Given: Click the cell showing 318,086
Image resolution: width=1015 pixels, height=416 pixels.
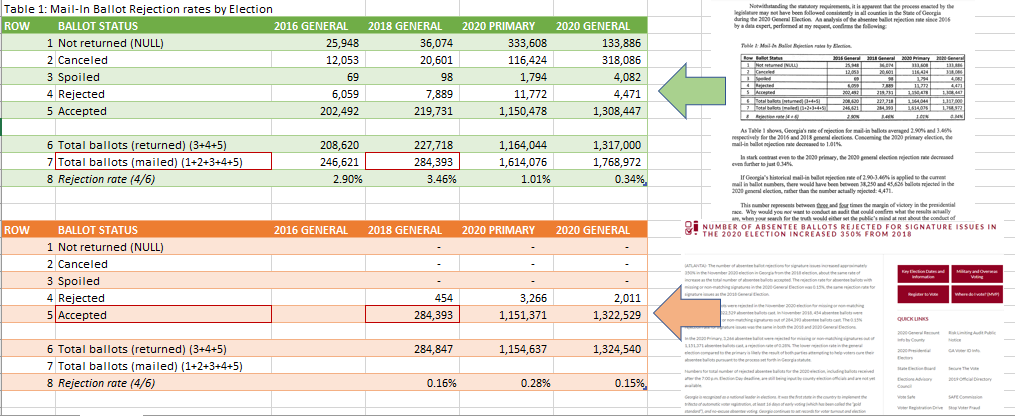Looking at the screenshot, I should [x=600, y=60].
